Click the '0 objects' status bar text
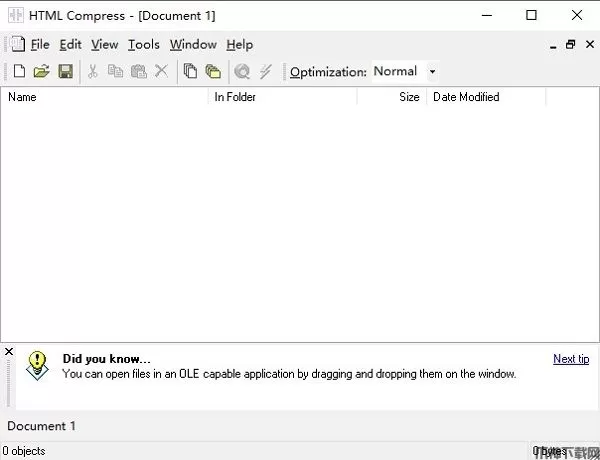Viewport: 600px width, 460px height. (24, 451)
